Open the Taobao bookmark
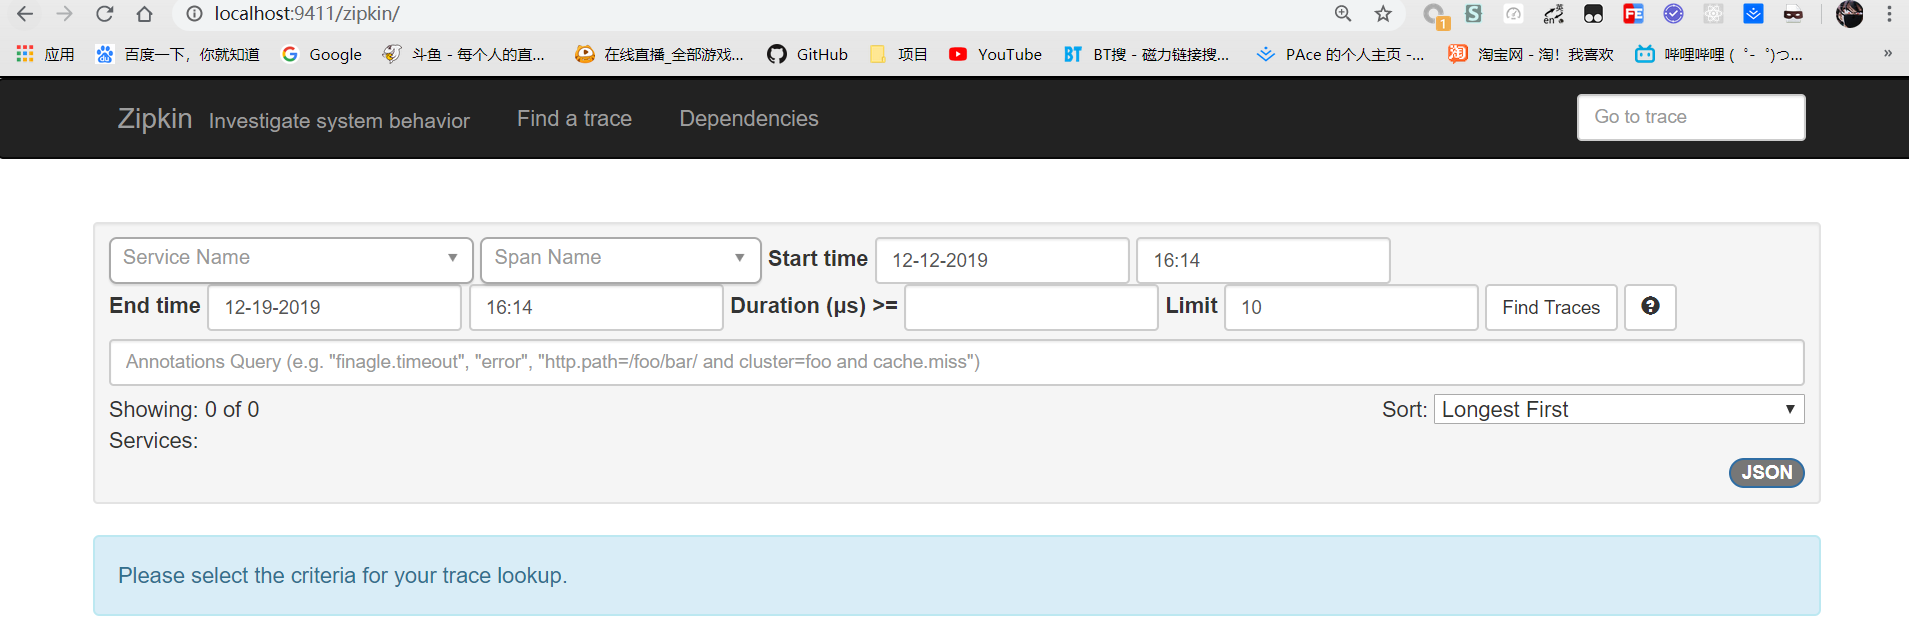The width and height of the screenshot is (1909, 628). (x=1530, y=54)
